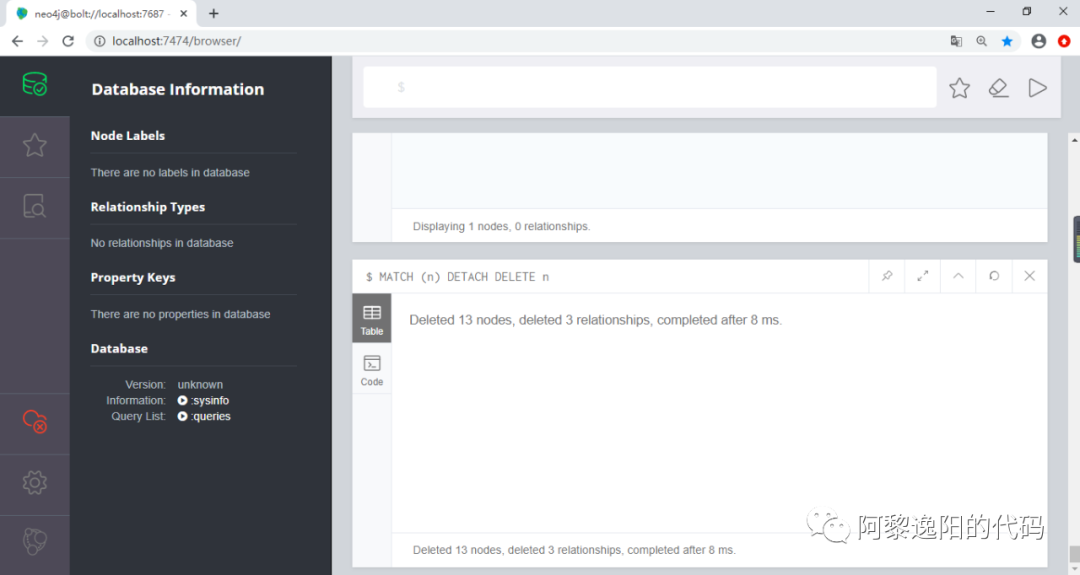The width and height of the screenshot is (1080, 575).
Task: Reload the page
Action: (x=68, y=41)
